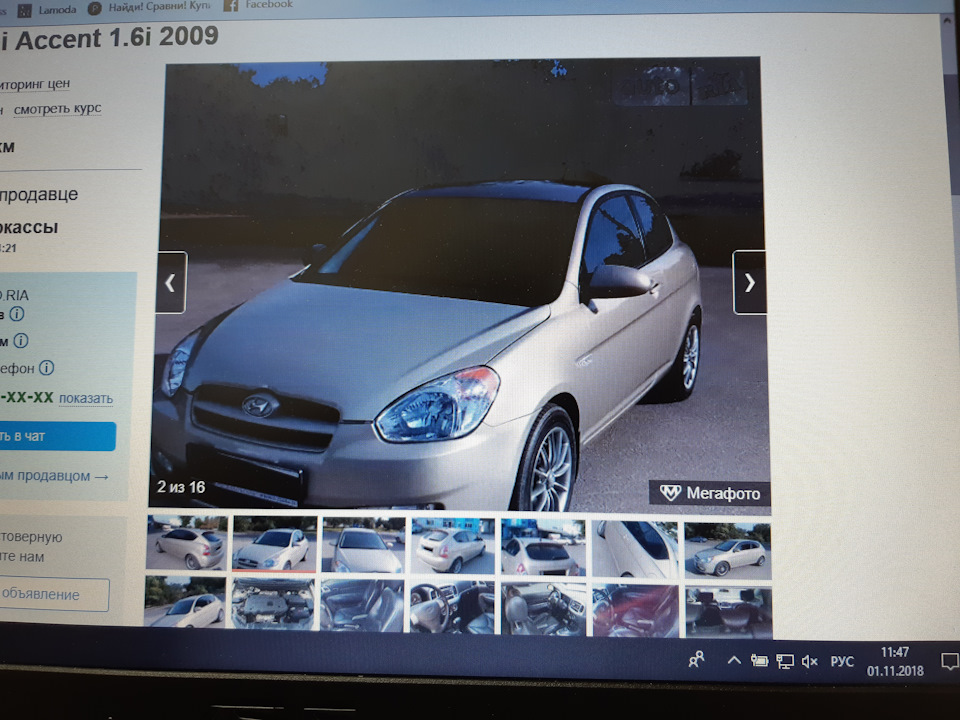Select the third thumbnail showing the front head-on
This screenshot has height=720, width=960.
364,544
